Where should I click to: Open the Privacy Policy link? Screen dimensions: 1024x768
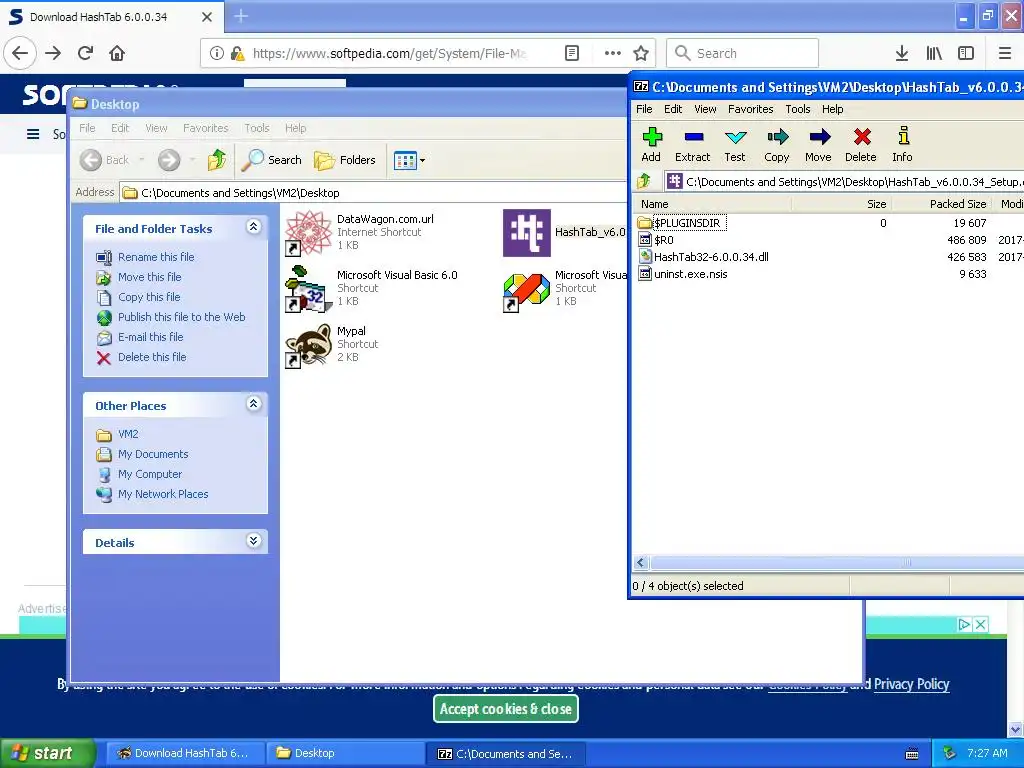pyautogui.click(x=911, y=684)
